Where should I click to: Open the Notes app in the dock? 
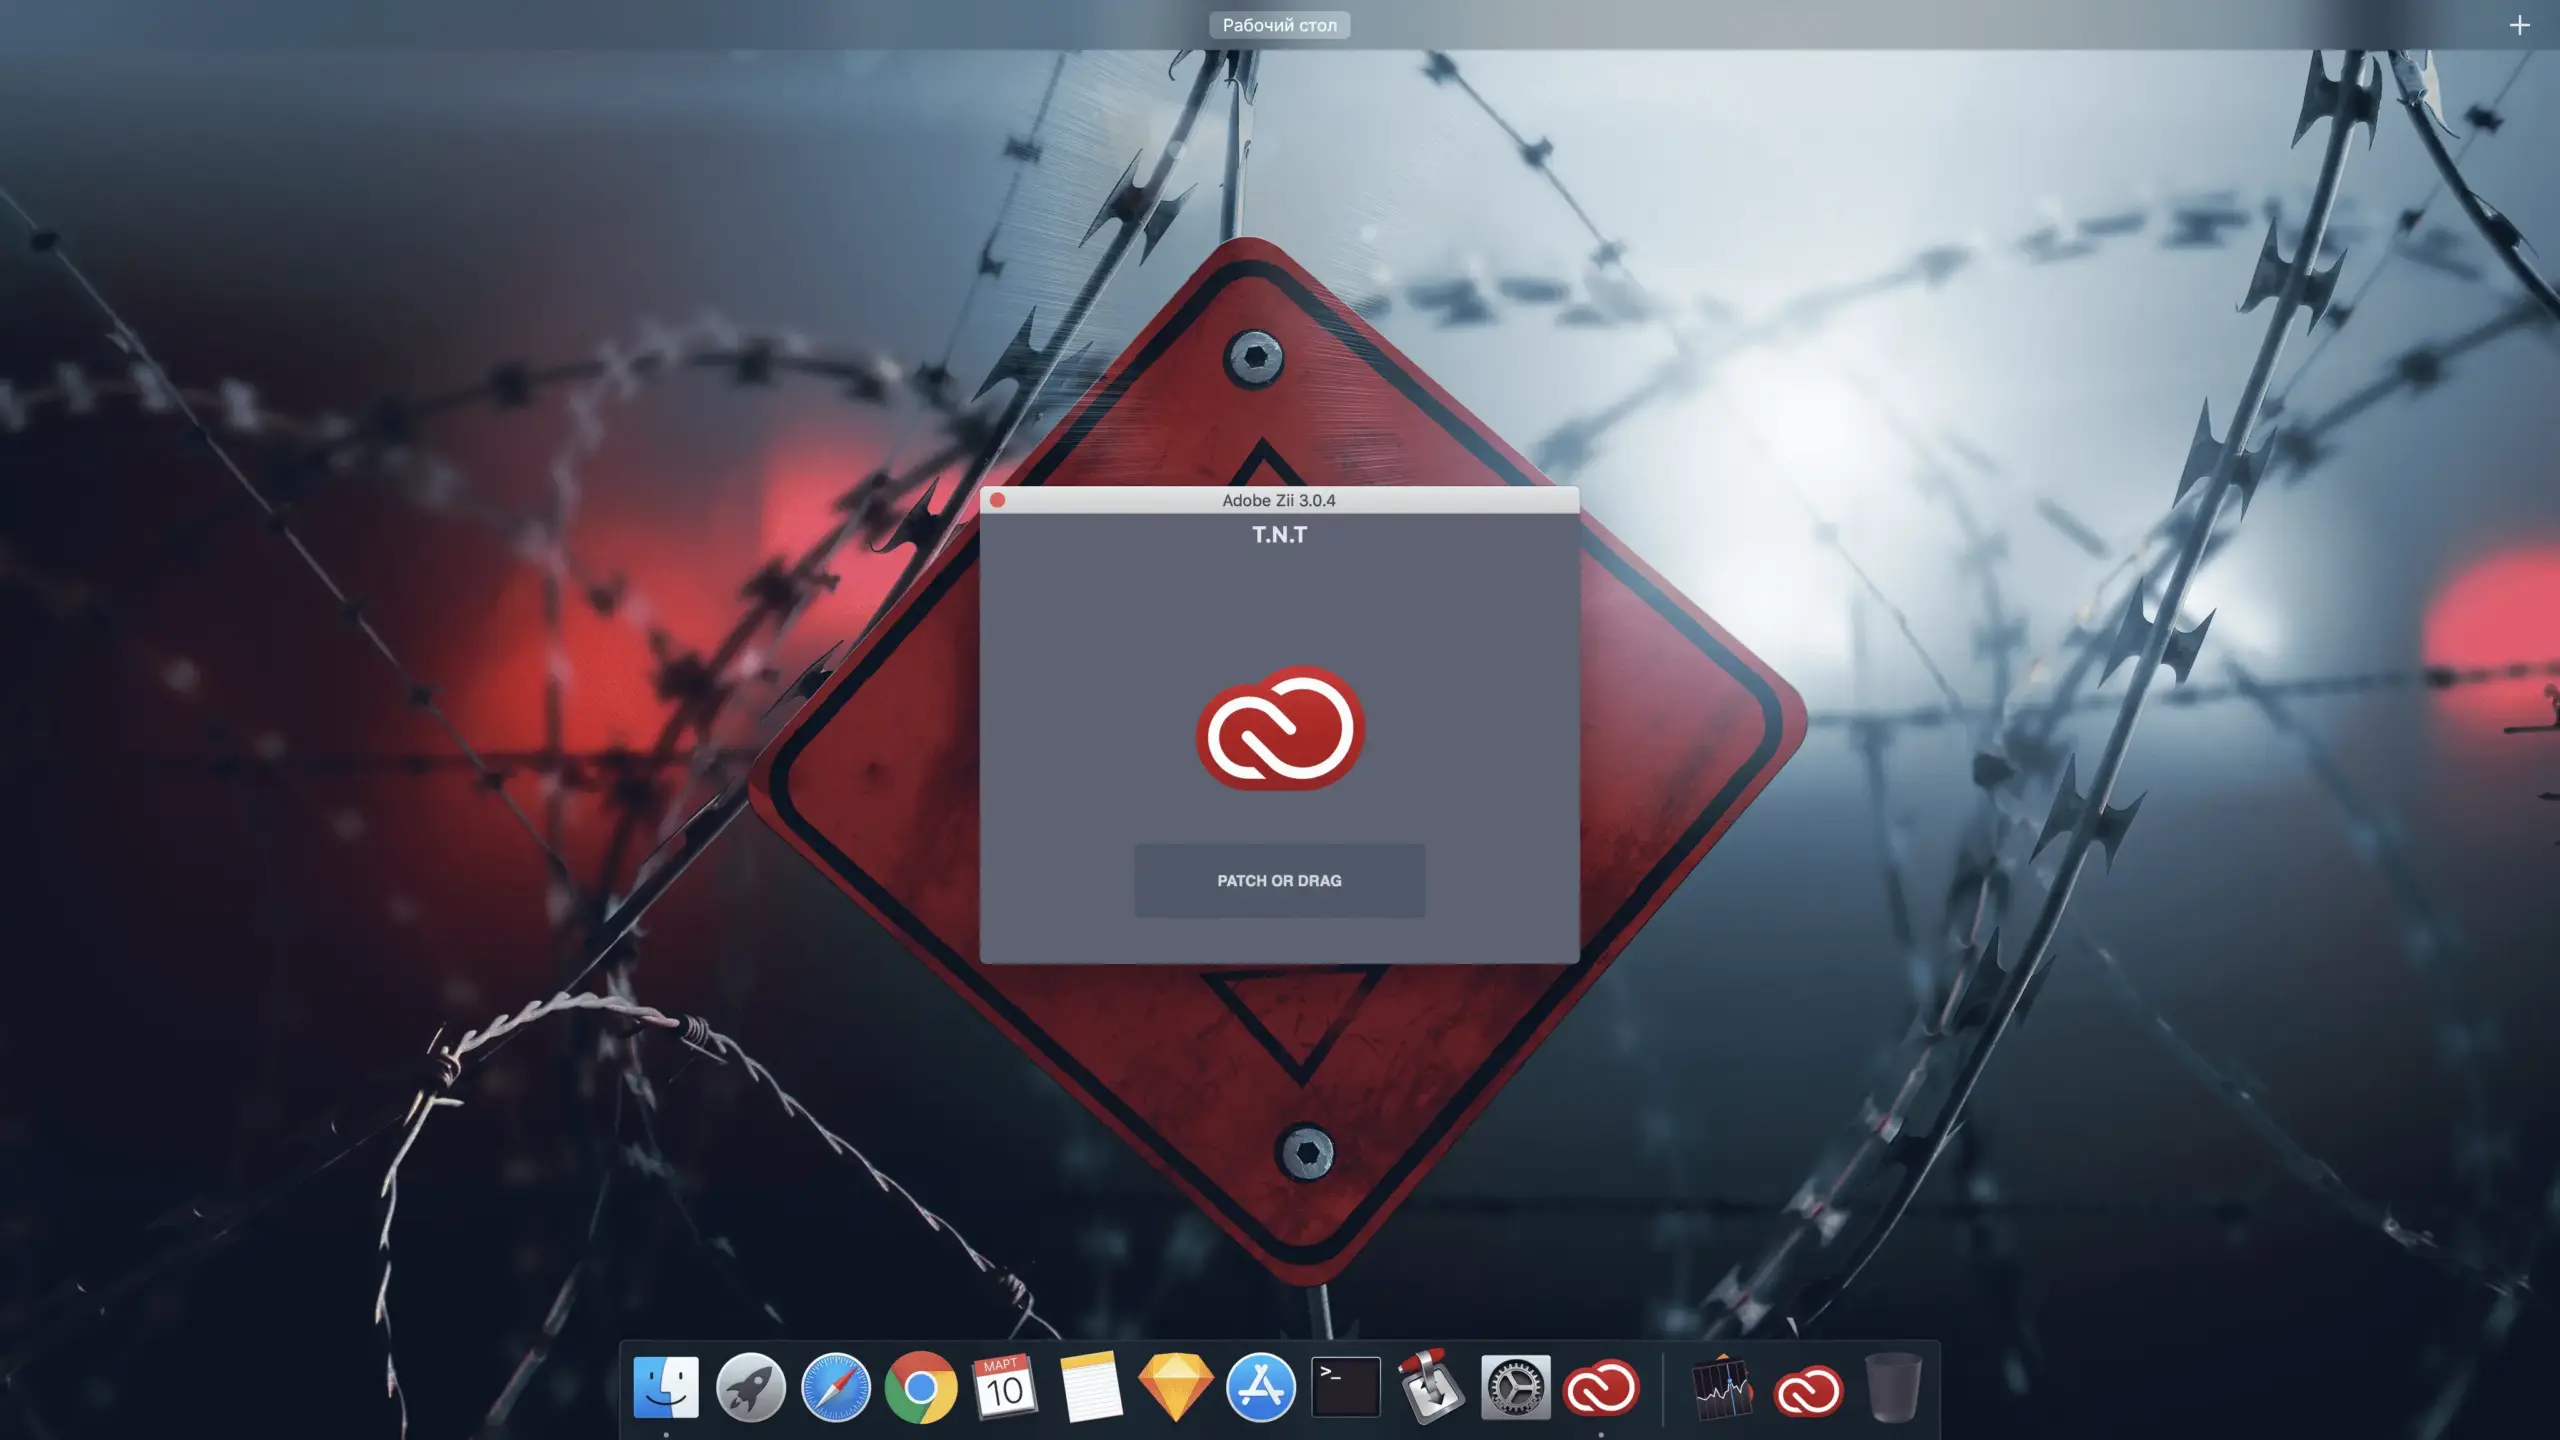[1090, 1387]
